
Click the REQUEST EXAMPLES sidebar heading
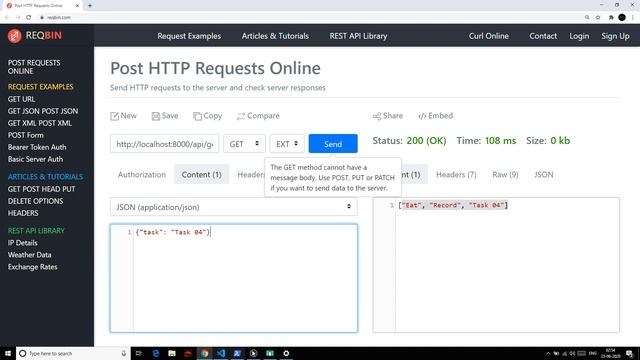click(40, 87)
